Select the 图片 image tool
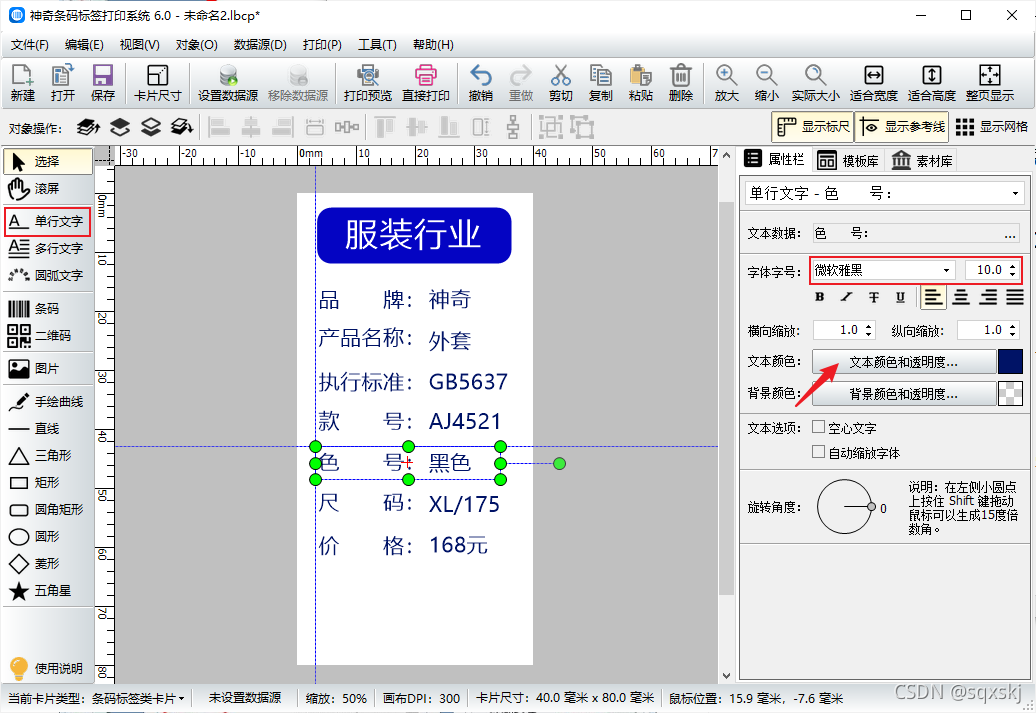Screen dimensions: 1036x713 coord(47,368)
